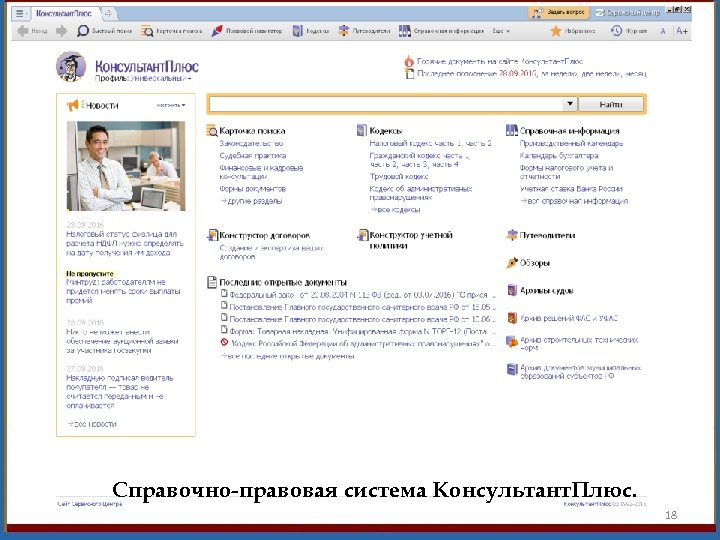
Task: Expand the search history dropdown arrow
Action: (x=569, y=104)
